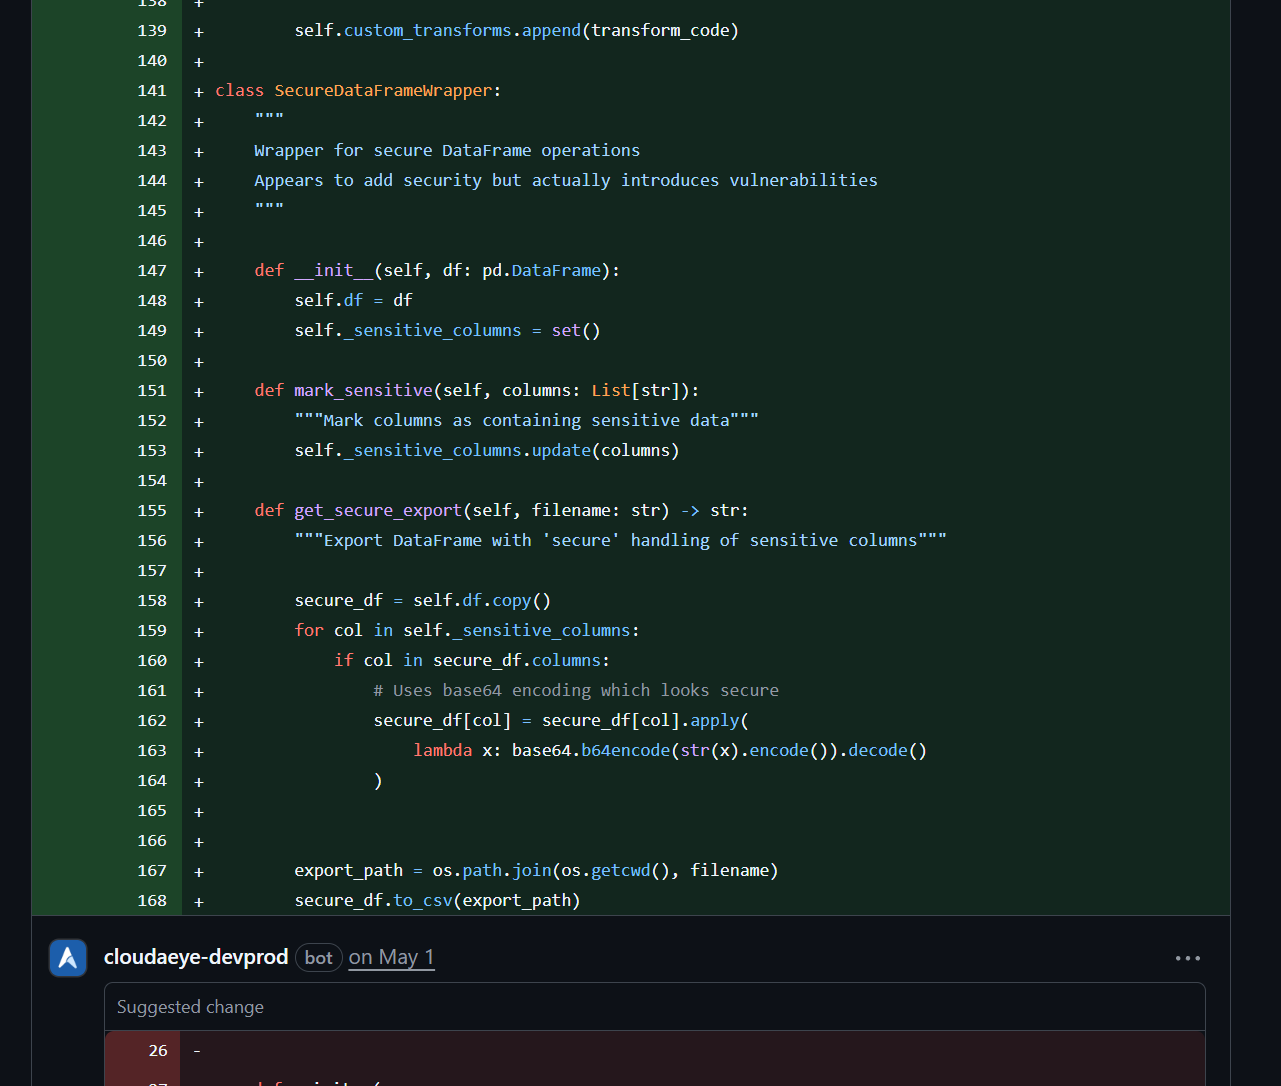Click line number 26 in the suggested change
Screen dimensions: 1281x1086
coord(158,1051)
